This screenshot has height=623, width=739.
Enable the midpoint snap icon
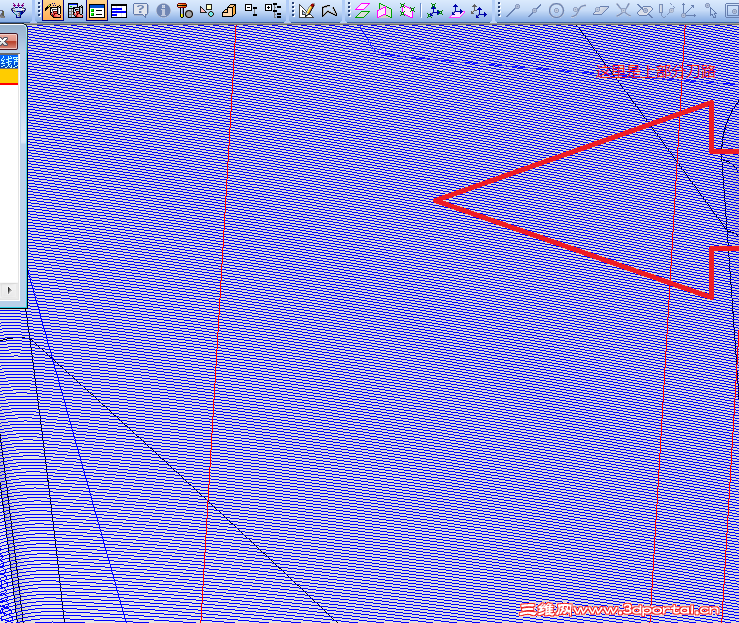coord(535,10)
